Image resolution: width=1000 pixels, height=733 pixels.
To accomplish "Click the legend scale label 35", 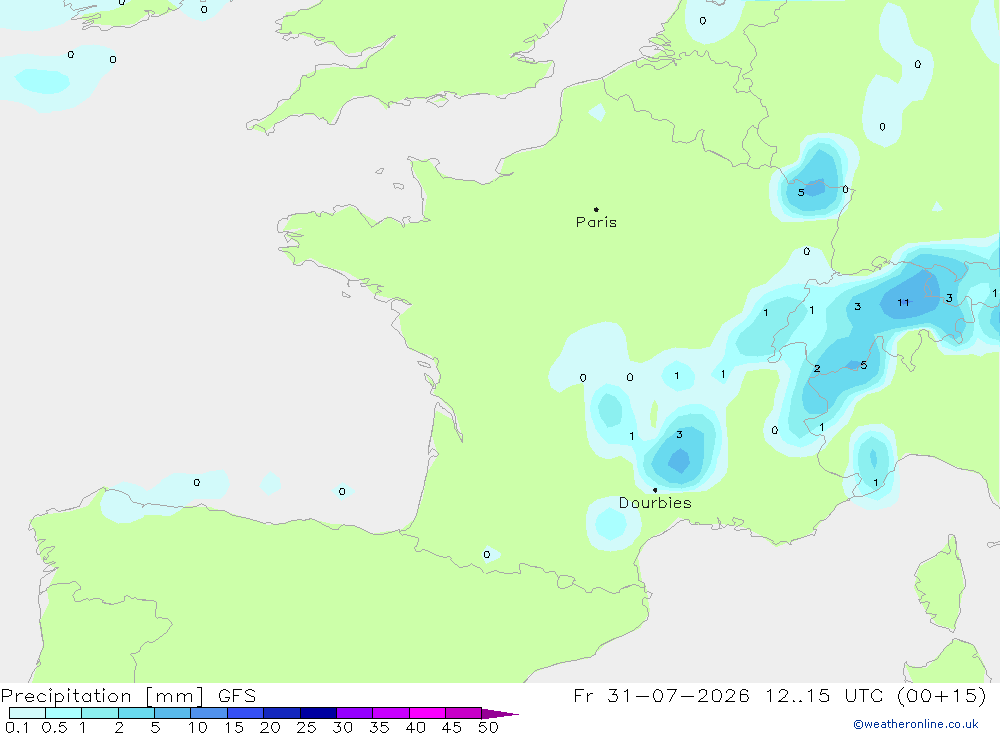I will point(379,727).
